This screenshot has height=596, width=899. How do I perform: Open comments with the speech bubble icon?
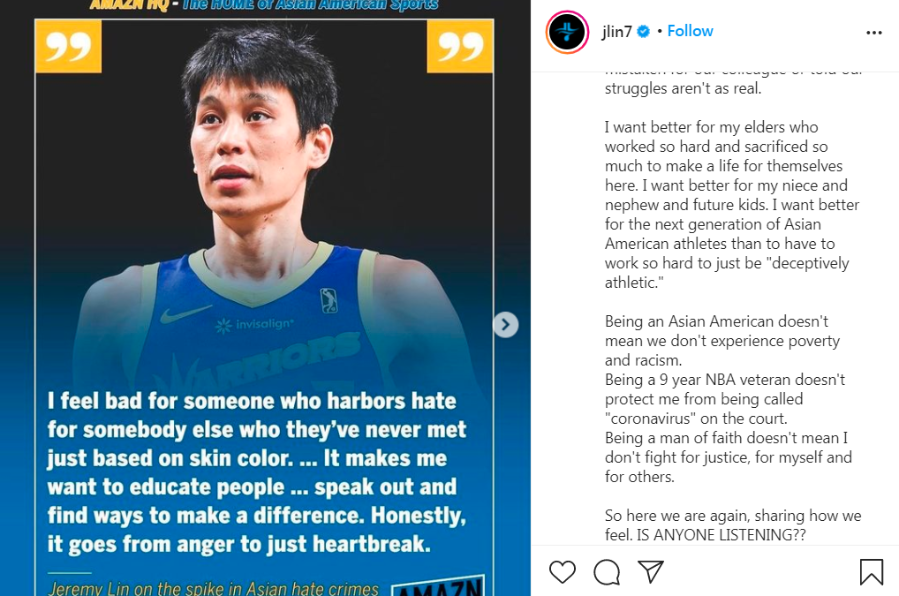607,572
